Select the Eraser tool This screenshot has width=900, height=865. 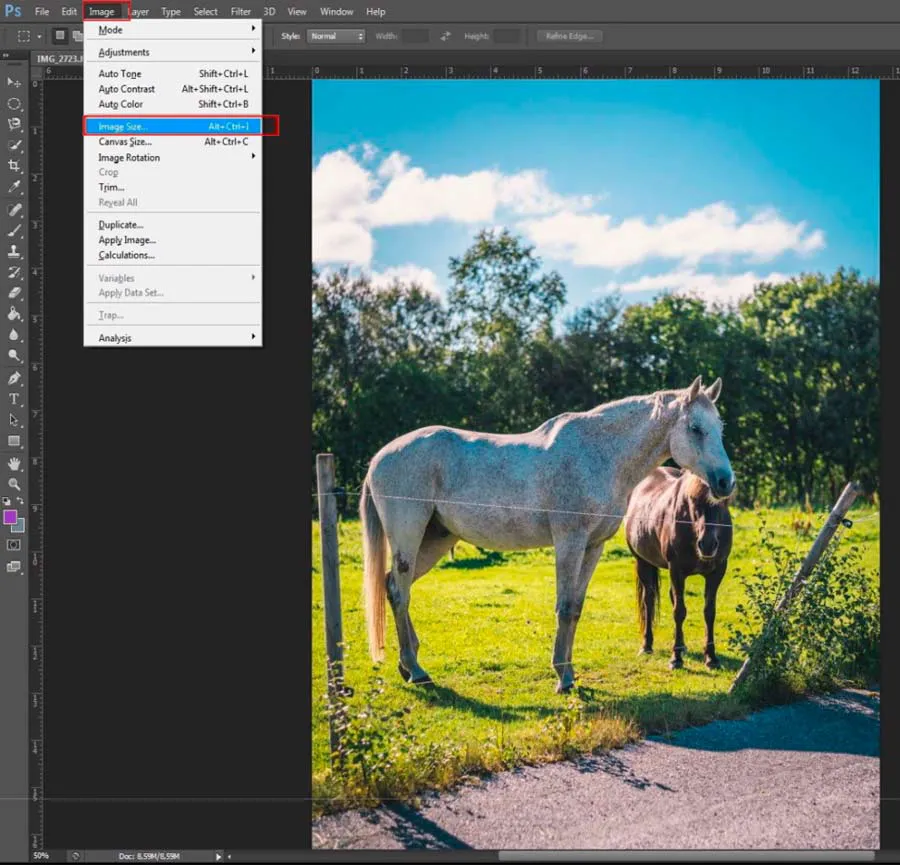pyautogui.click(x=14, y=293)
